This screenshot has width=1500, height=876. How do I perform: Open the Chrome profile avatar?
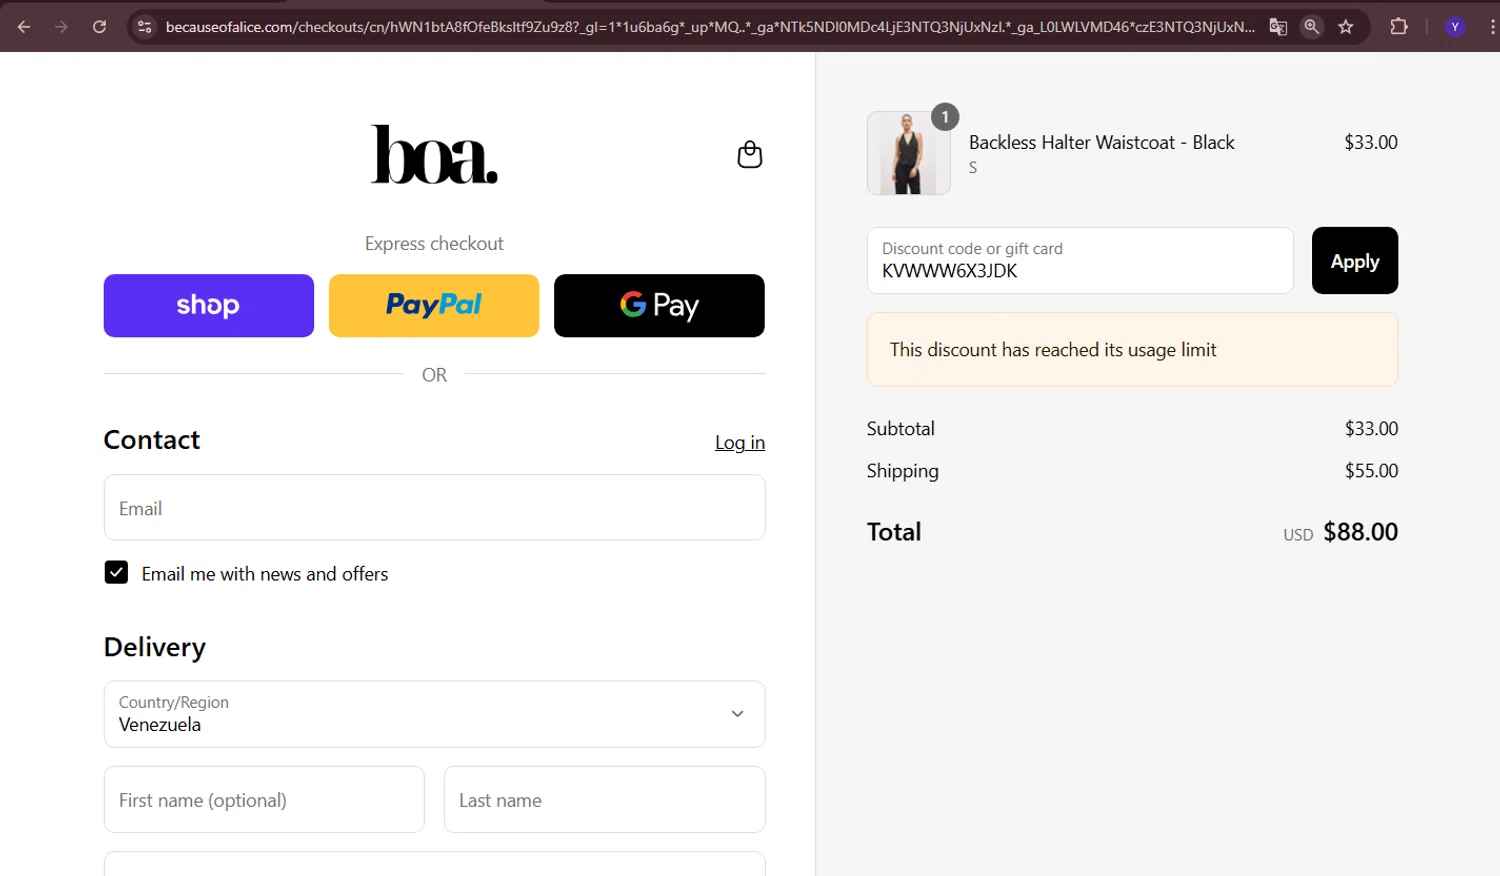point(1455,27)
